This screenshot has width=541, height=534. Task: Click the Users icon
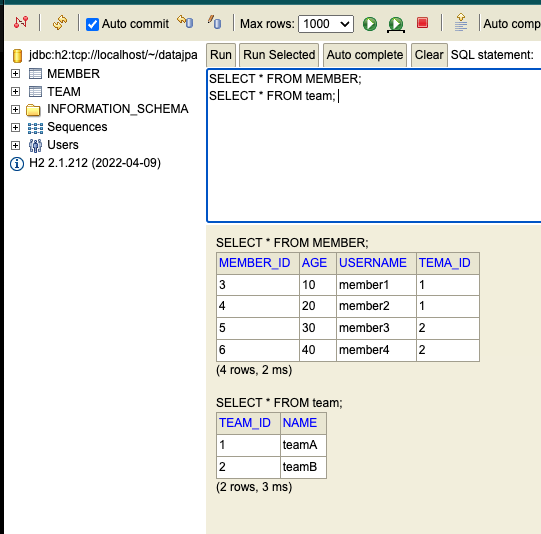(35, 146)
